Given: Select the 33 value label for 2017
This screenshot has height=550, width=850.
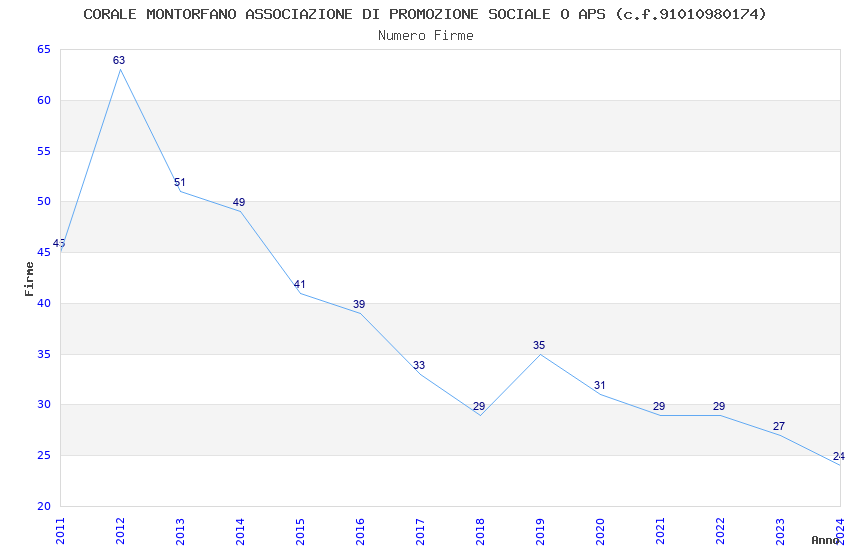Looking at the screenshot, I should point(419,365).
